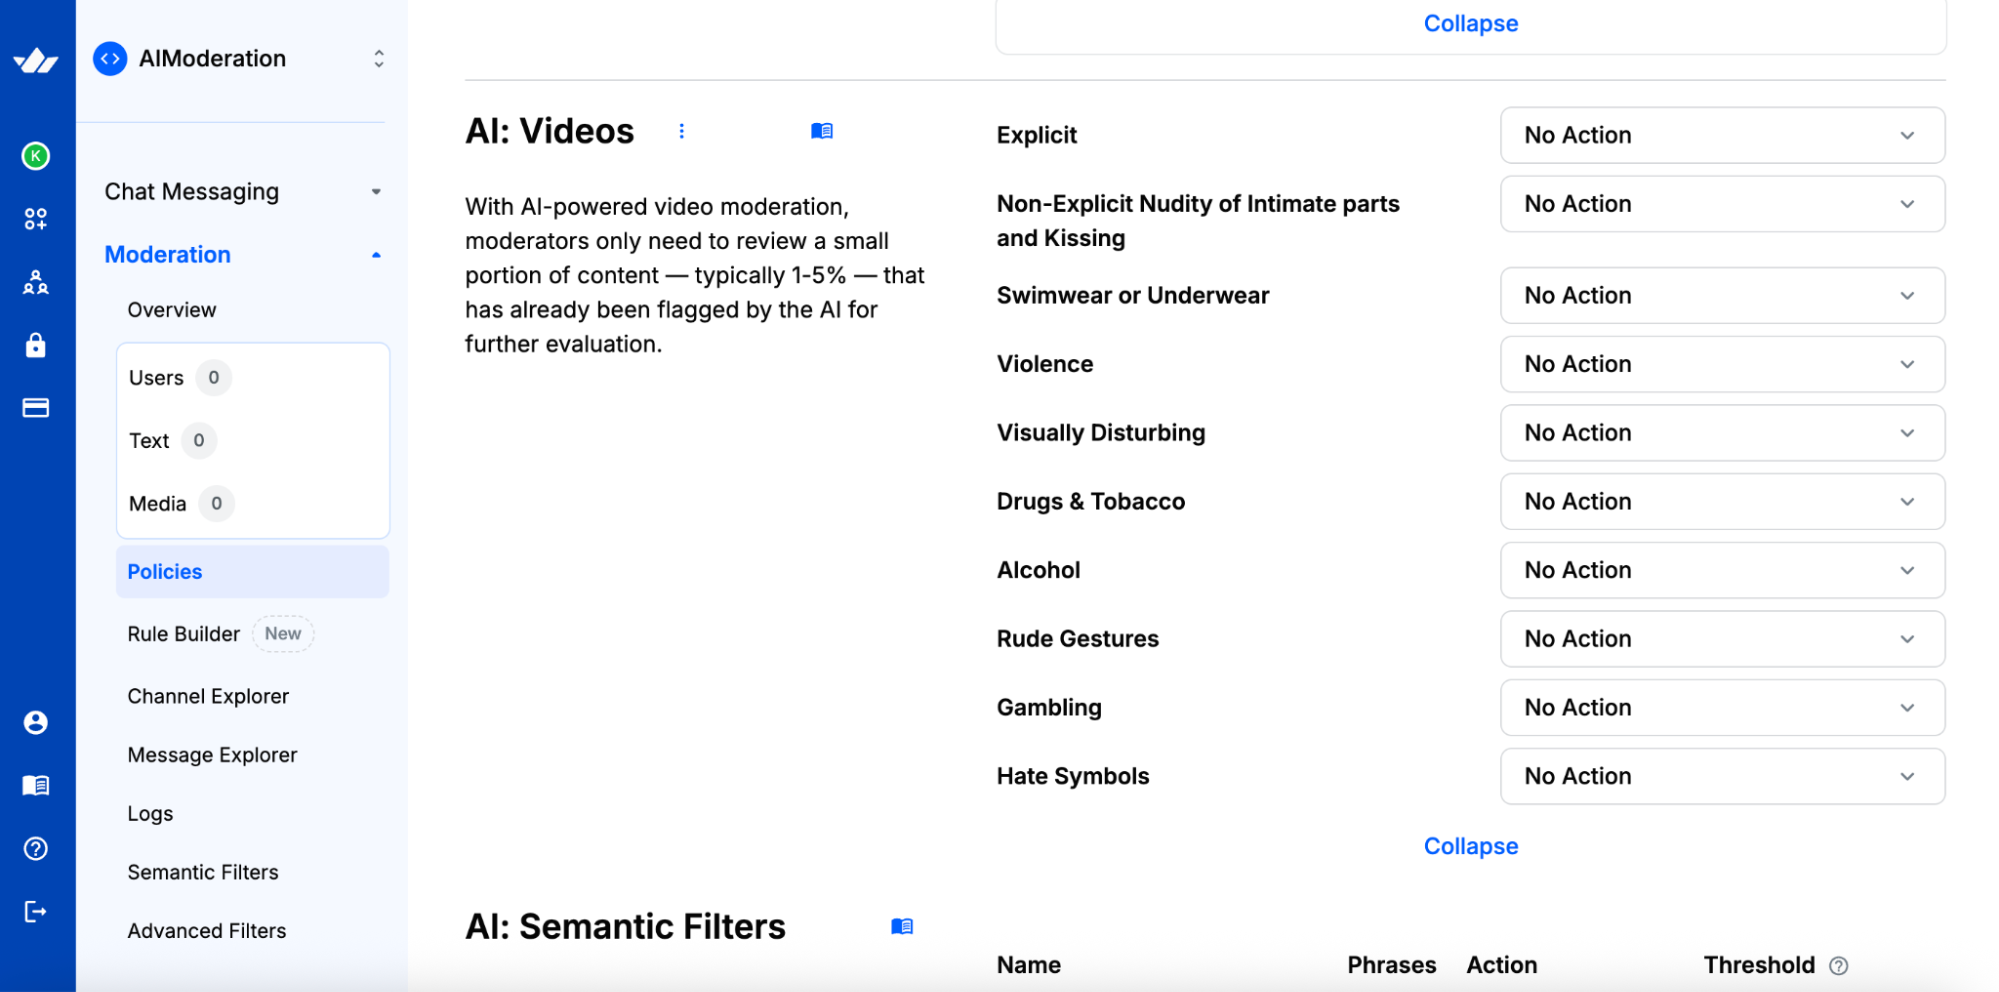Open the Rule Builder page
Image resolution: width=1999 pixels, height=992 pixels.
[x=184, y=633]
